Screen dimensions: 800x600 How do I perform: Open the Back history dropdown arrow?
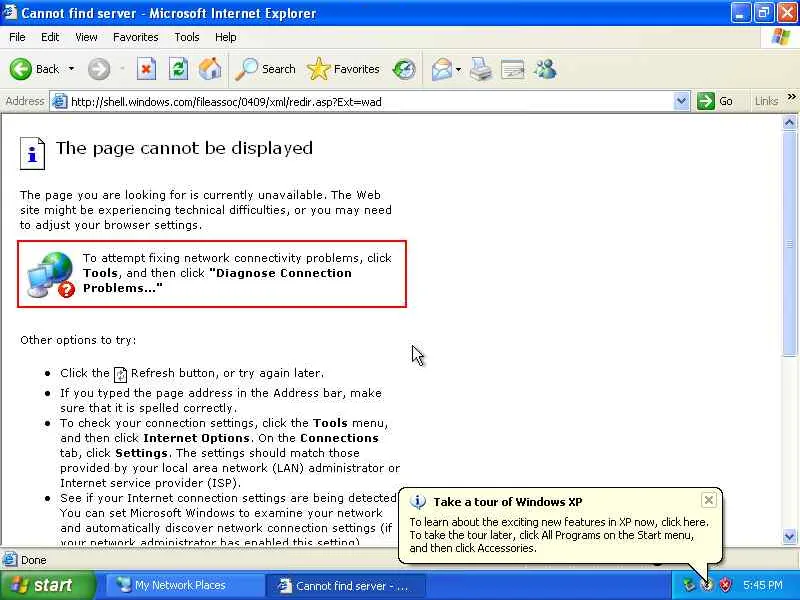[71, 69]
